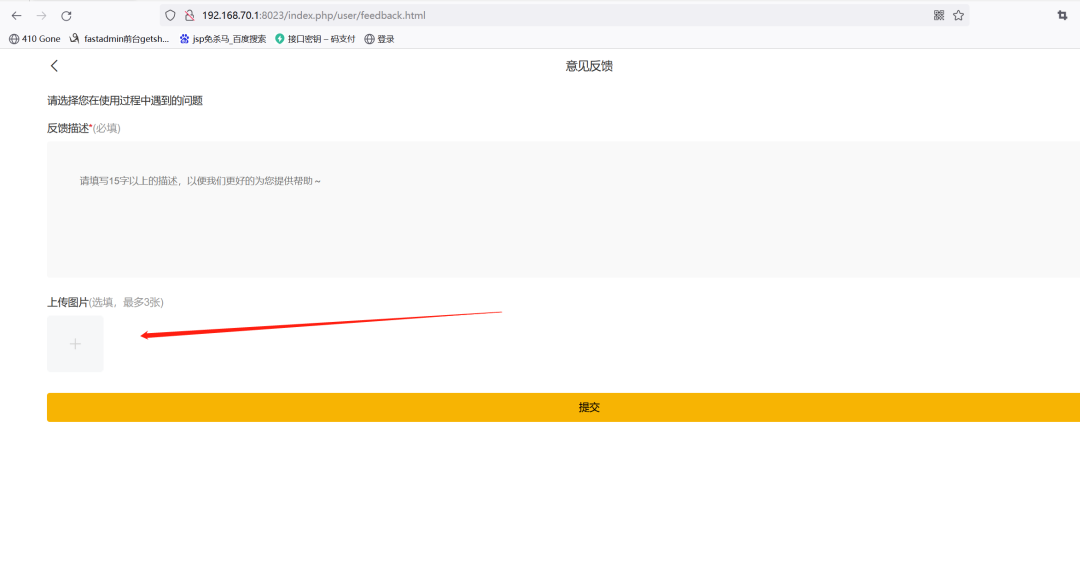The height and width of the screenshot is (573, 1080).
Task: Open the shield tracking protection icon
Action: [x=170, y=15]
